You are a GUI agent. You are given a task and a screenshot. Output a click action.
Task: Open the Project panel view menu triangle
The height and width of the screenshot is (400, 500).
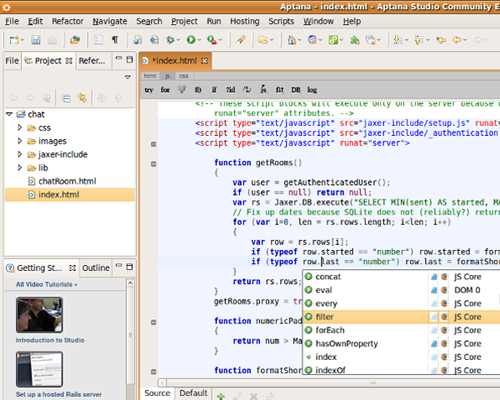pos(128,77)
